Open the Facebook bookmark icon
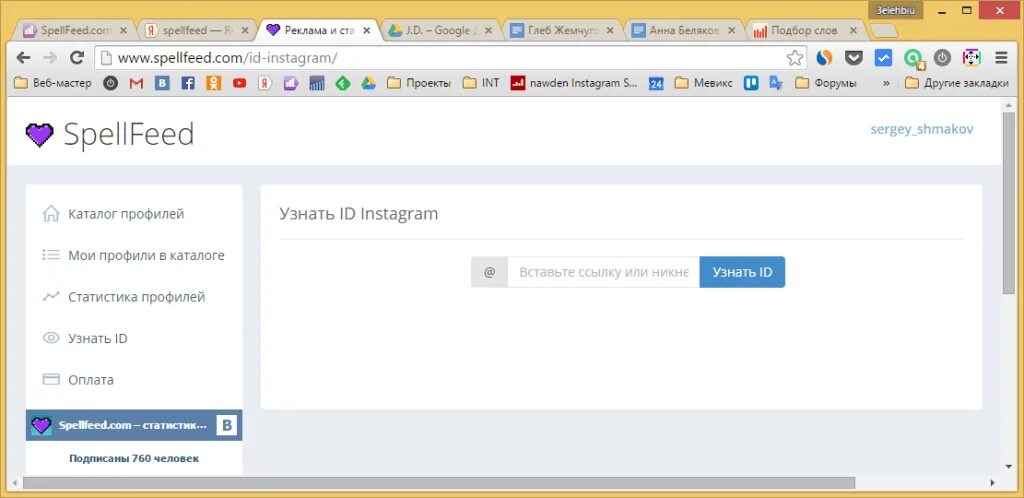This screenshot has height=498, width=1024. [x=188, y=84]
